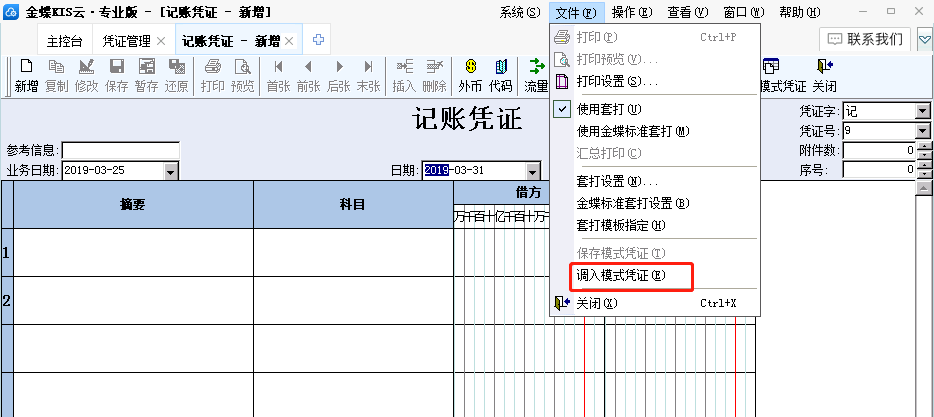Screen dimensions: 934x417
Task: Click the 联系我们 button
Action: [x=865, y=40]
